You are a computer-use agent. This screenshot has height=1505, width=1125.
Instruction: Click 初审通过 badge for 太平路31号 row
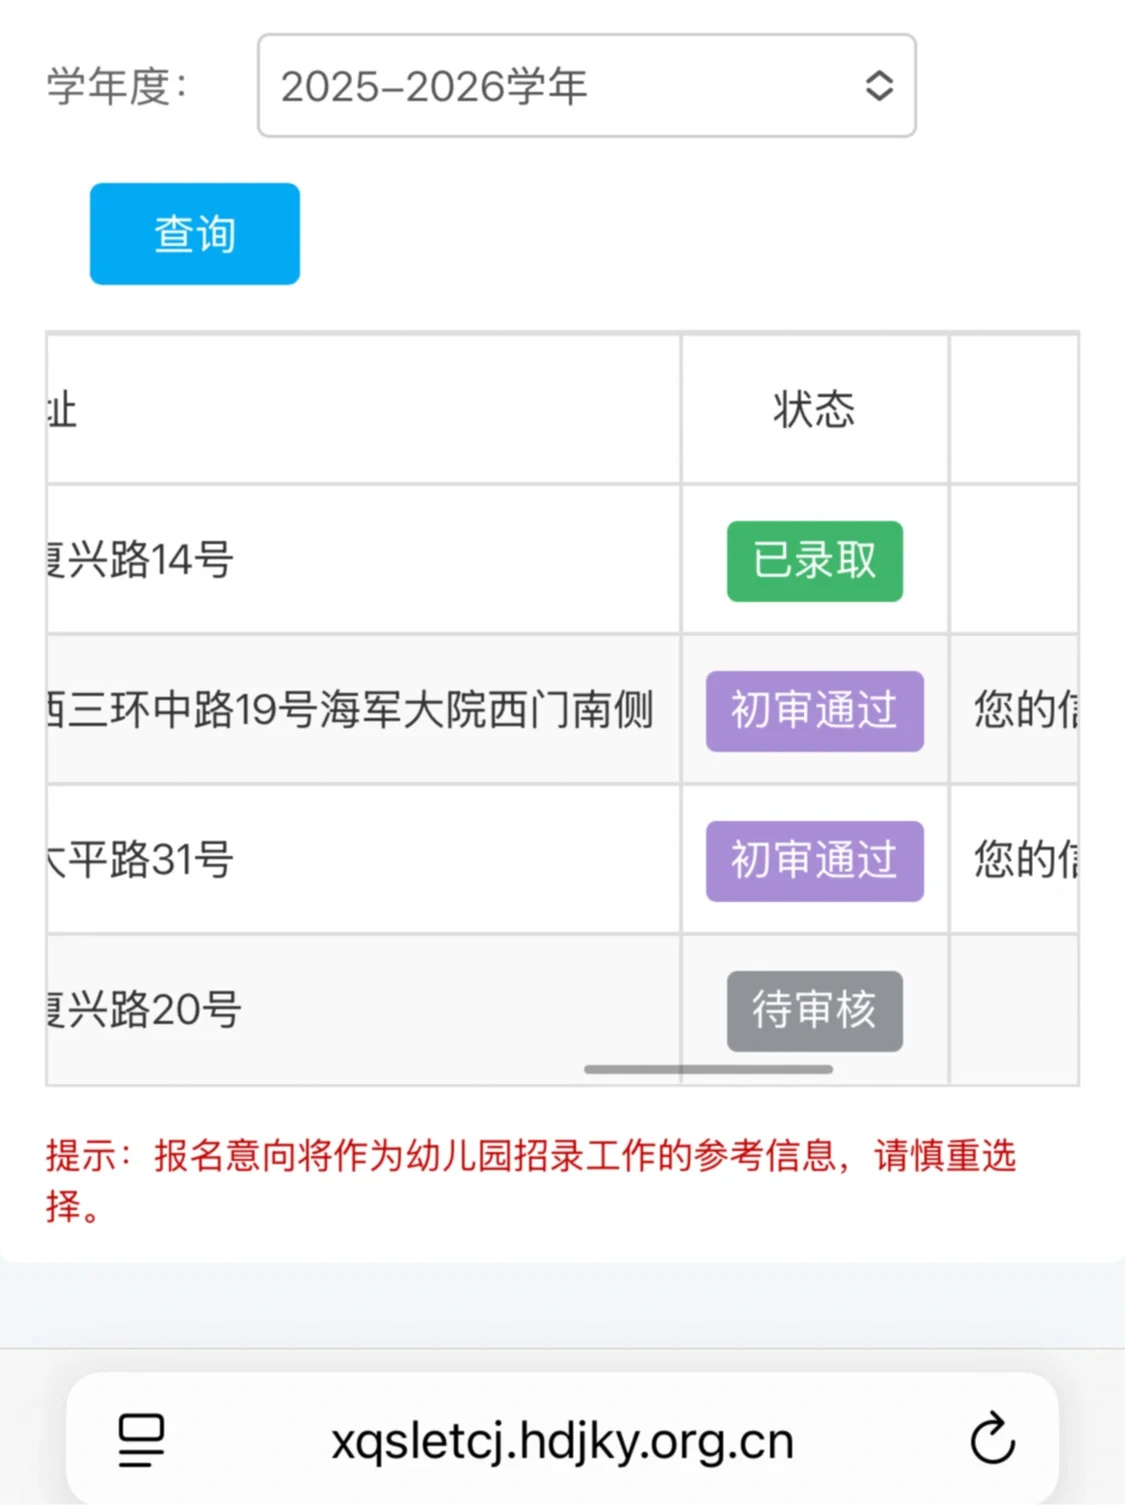point(815,861)
